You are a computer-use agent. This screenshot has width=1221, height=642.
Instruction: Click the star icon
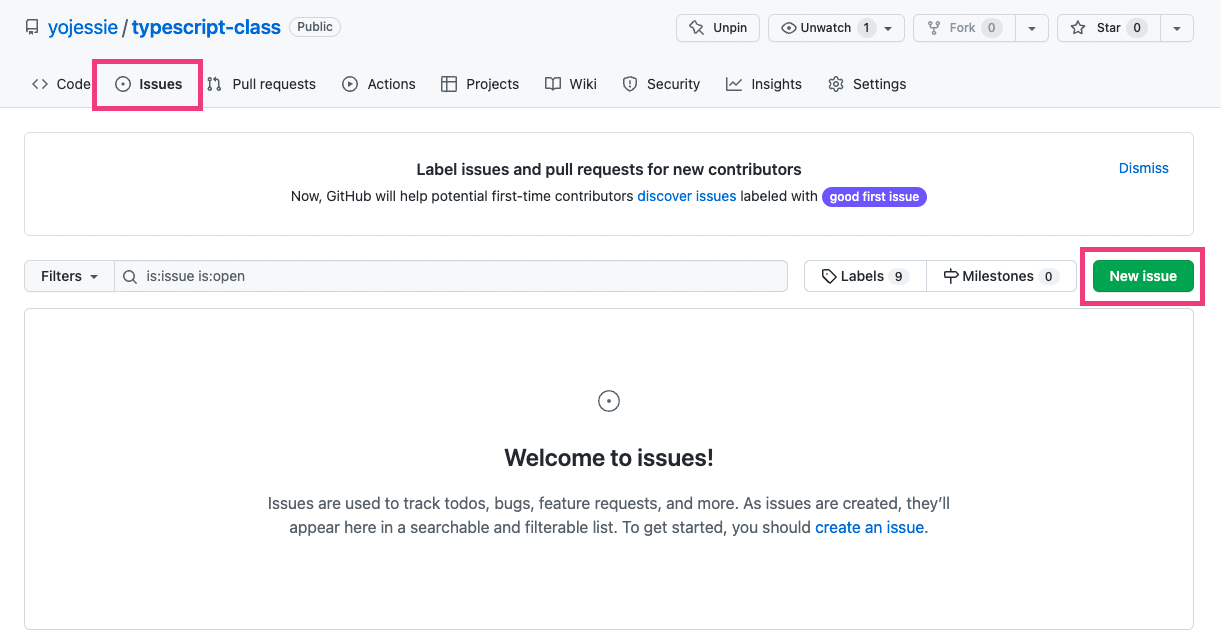point(1078,28)
